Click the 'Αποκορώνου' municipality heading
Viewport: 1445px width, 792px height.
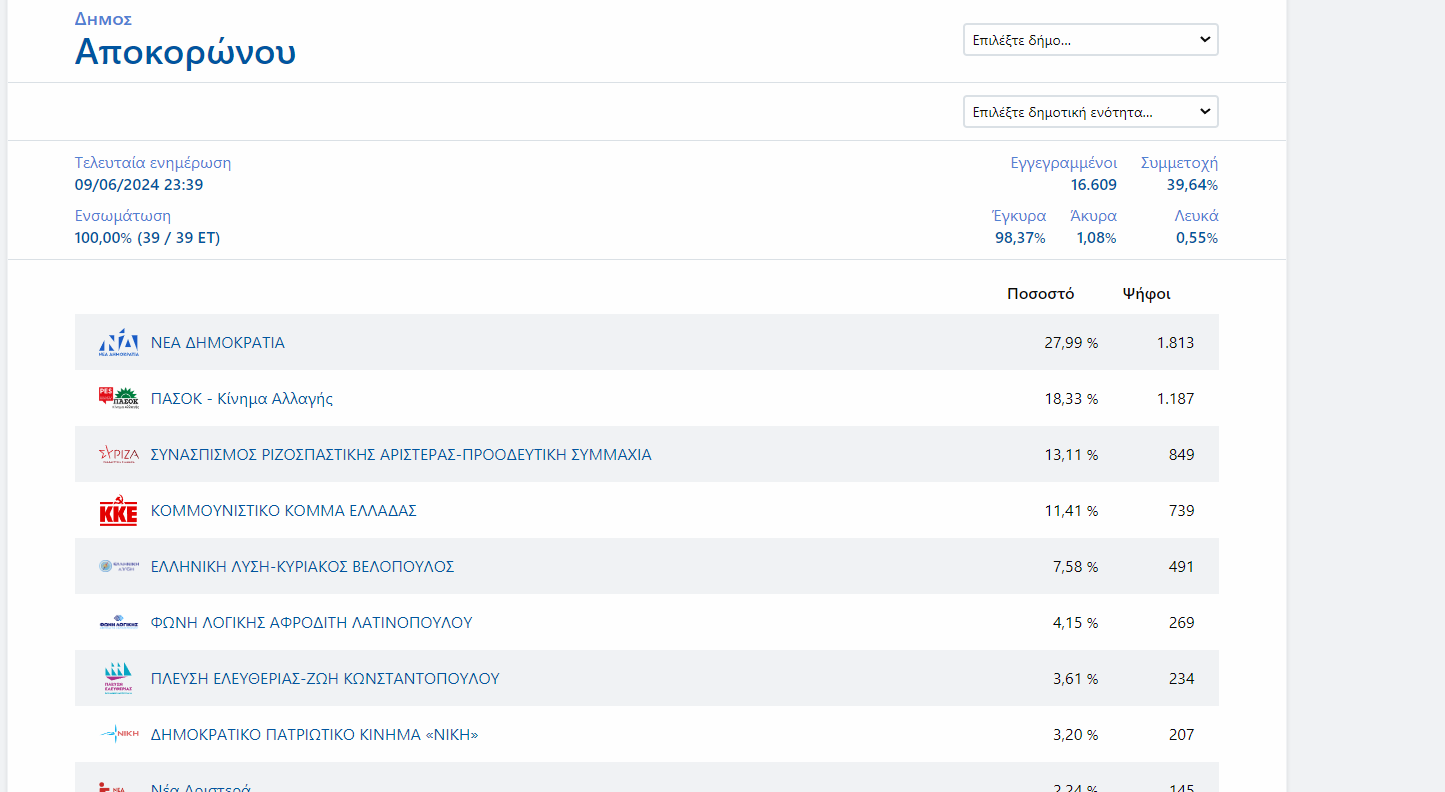[185, 51]
